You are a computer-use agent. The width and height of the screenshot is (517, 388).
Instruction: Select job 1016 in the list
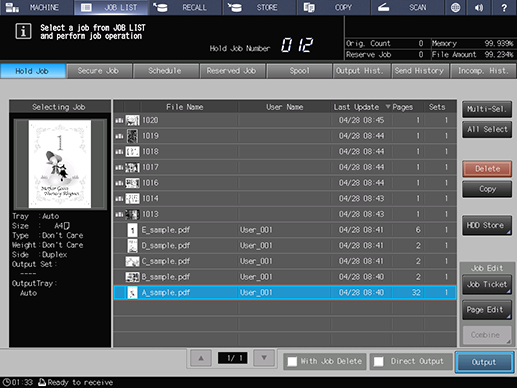pos(285,183)
